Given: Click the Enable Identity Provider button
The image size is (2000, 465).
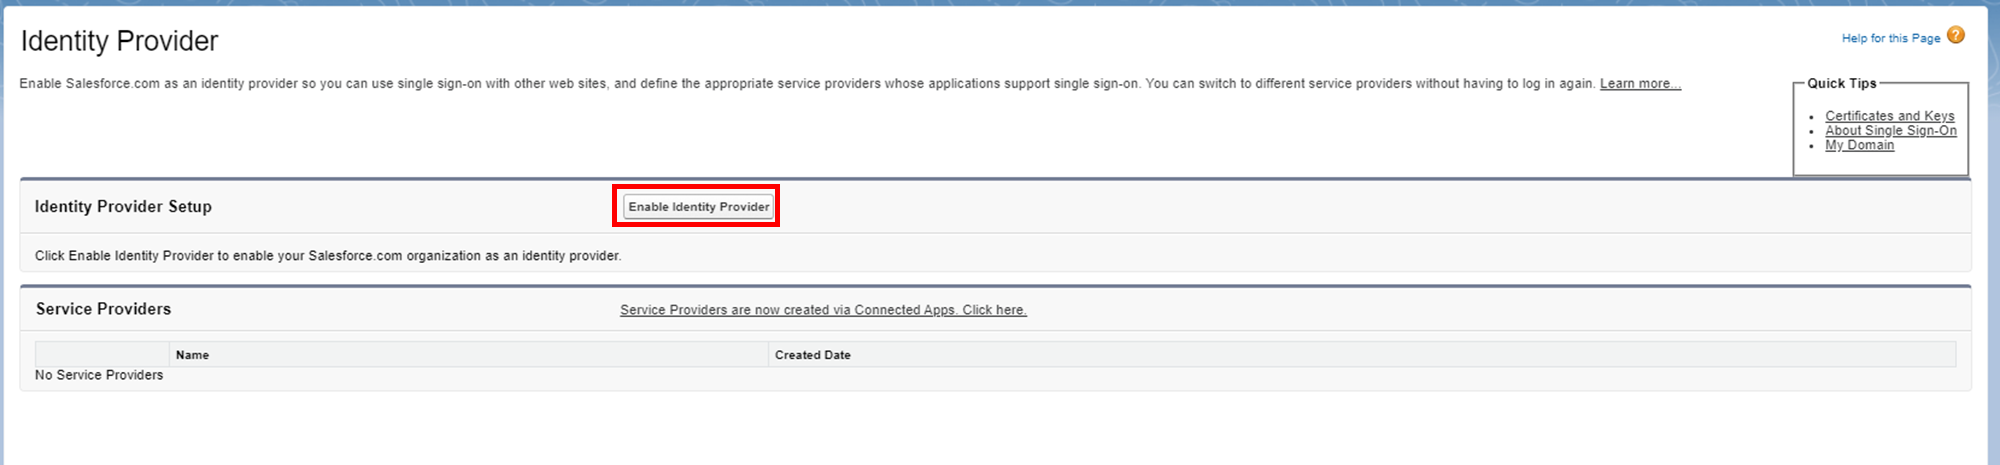Looking at the screenshot, I should (698, 206).
